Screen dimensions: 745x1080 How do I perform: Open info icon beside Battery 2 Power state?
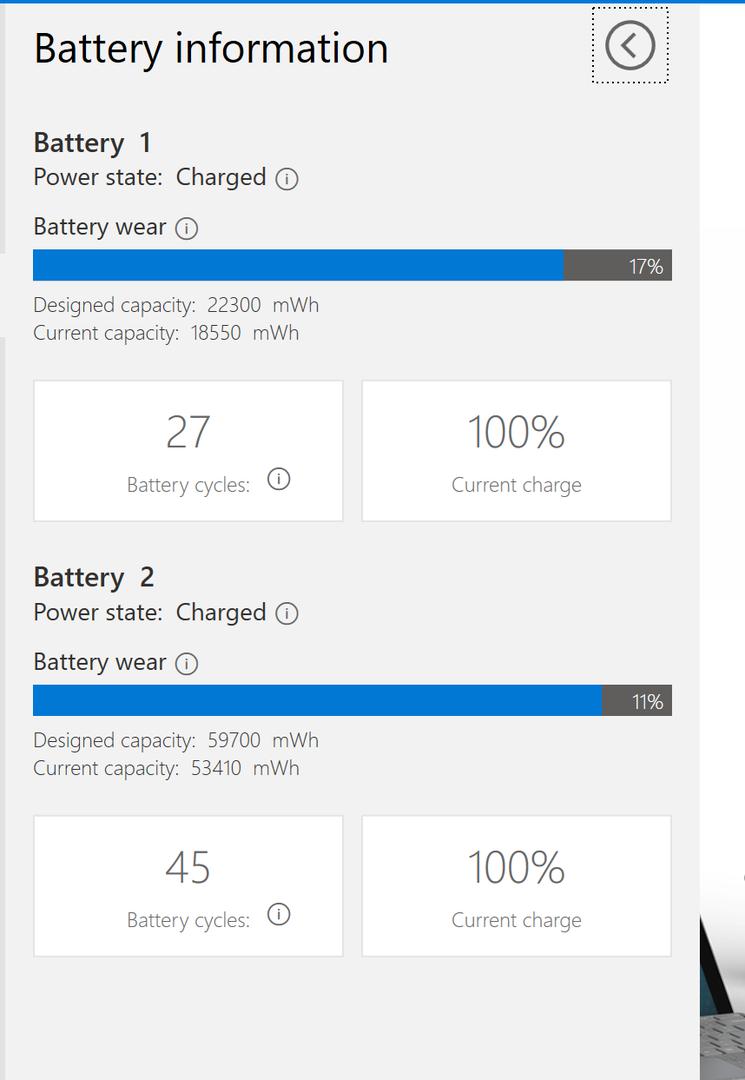pyautogui.click(x=286, y=614)
